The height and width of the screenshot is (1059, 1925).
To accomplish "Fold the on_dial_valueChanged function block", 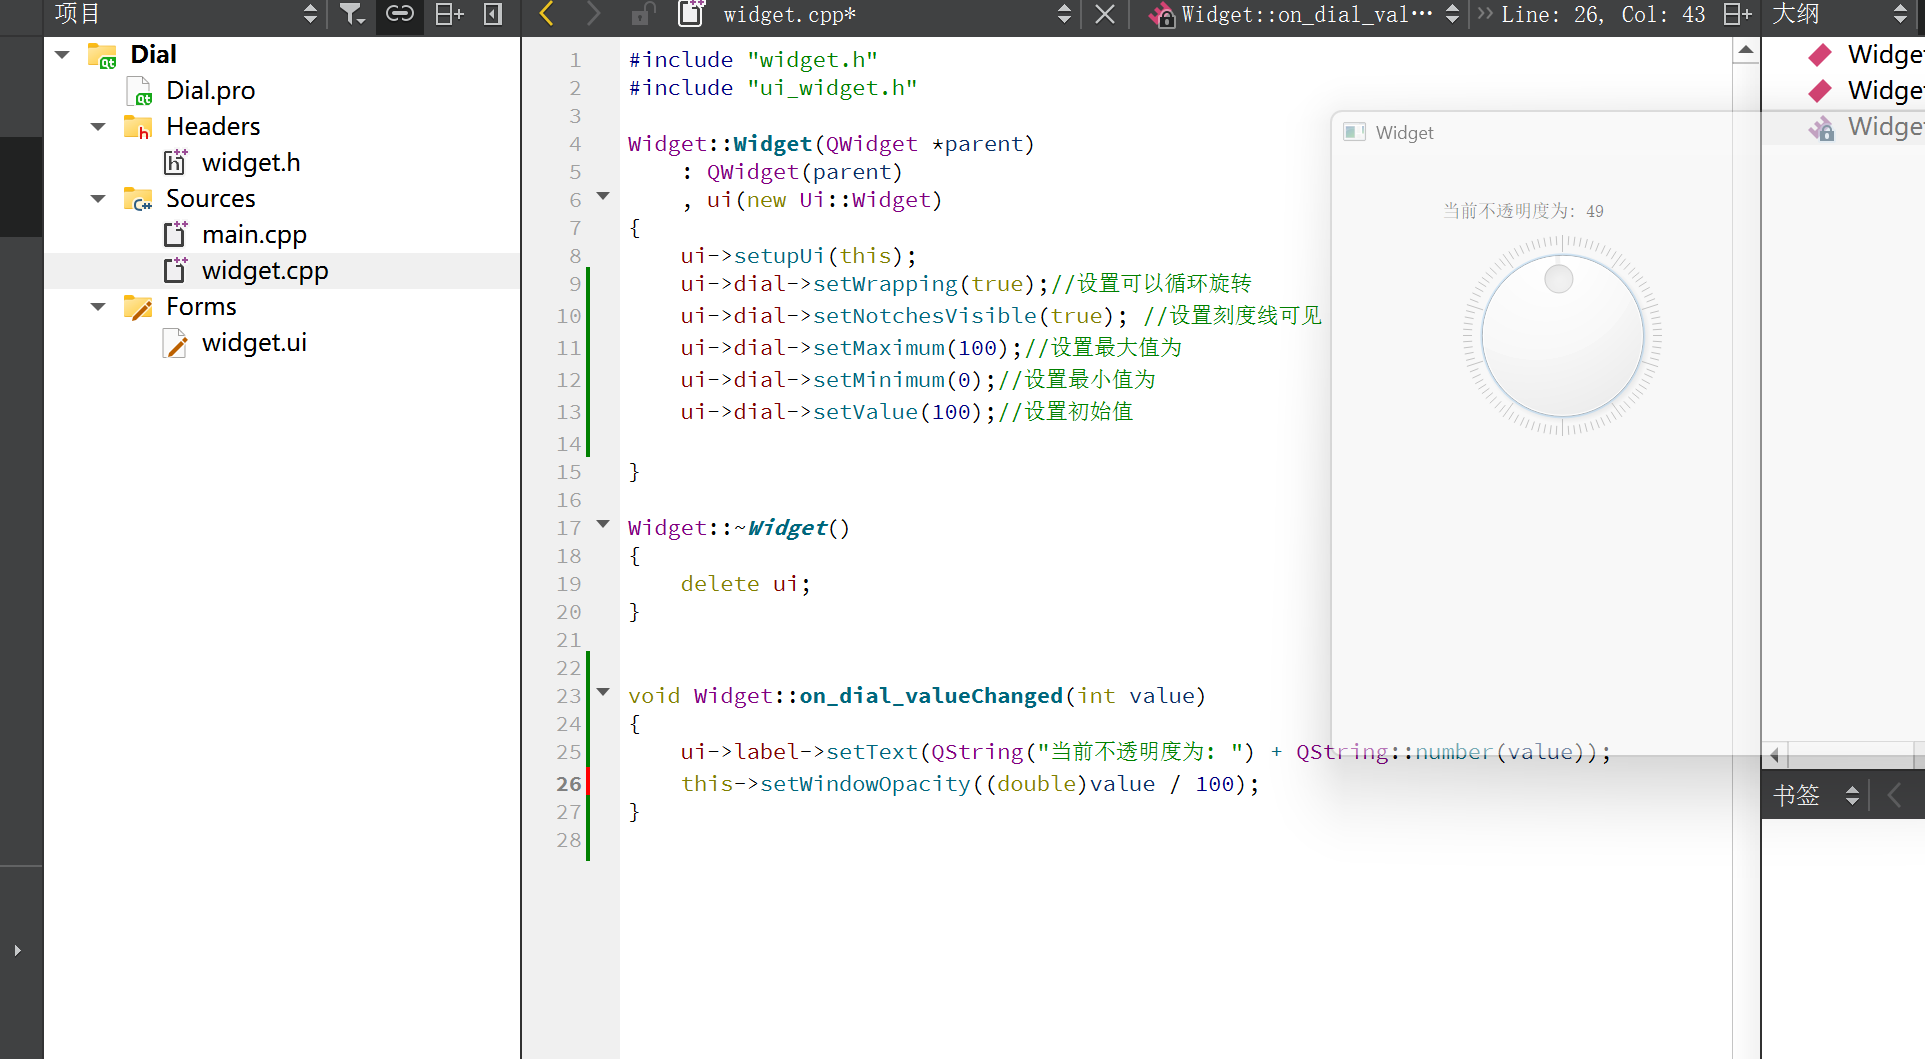I will point(603,691).
